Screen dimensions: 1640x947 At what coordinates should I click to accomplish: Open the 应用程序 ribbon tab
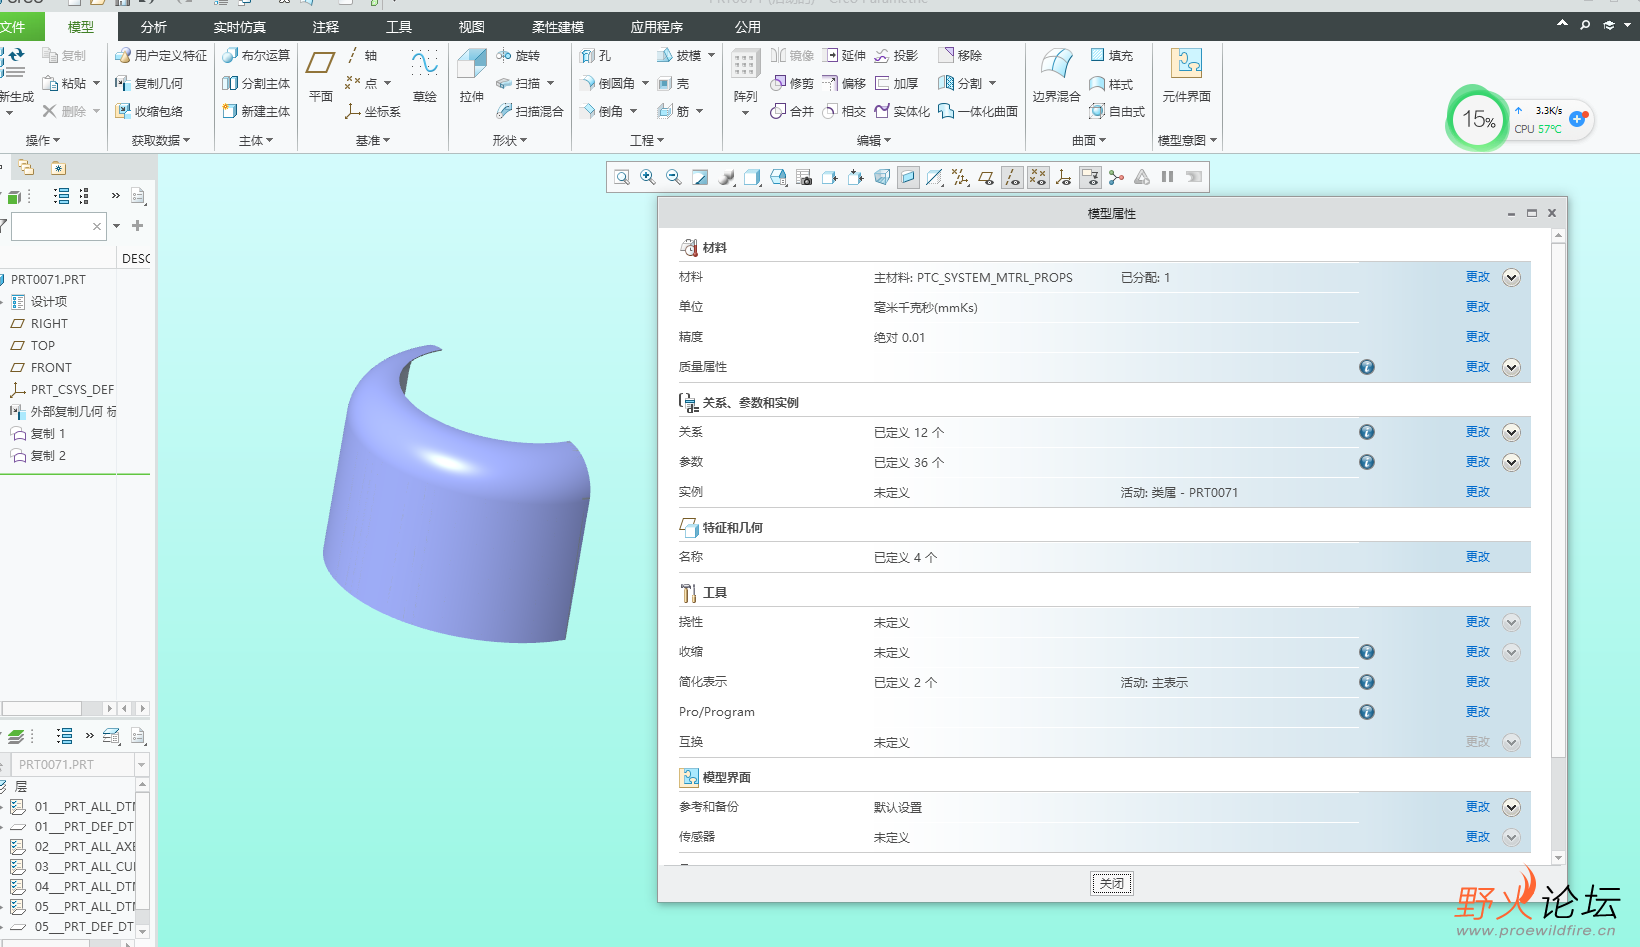[657, 27]
